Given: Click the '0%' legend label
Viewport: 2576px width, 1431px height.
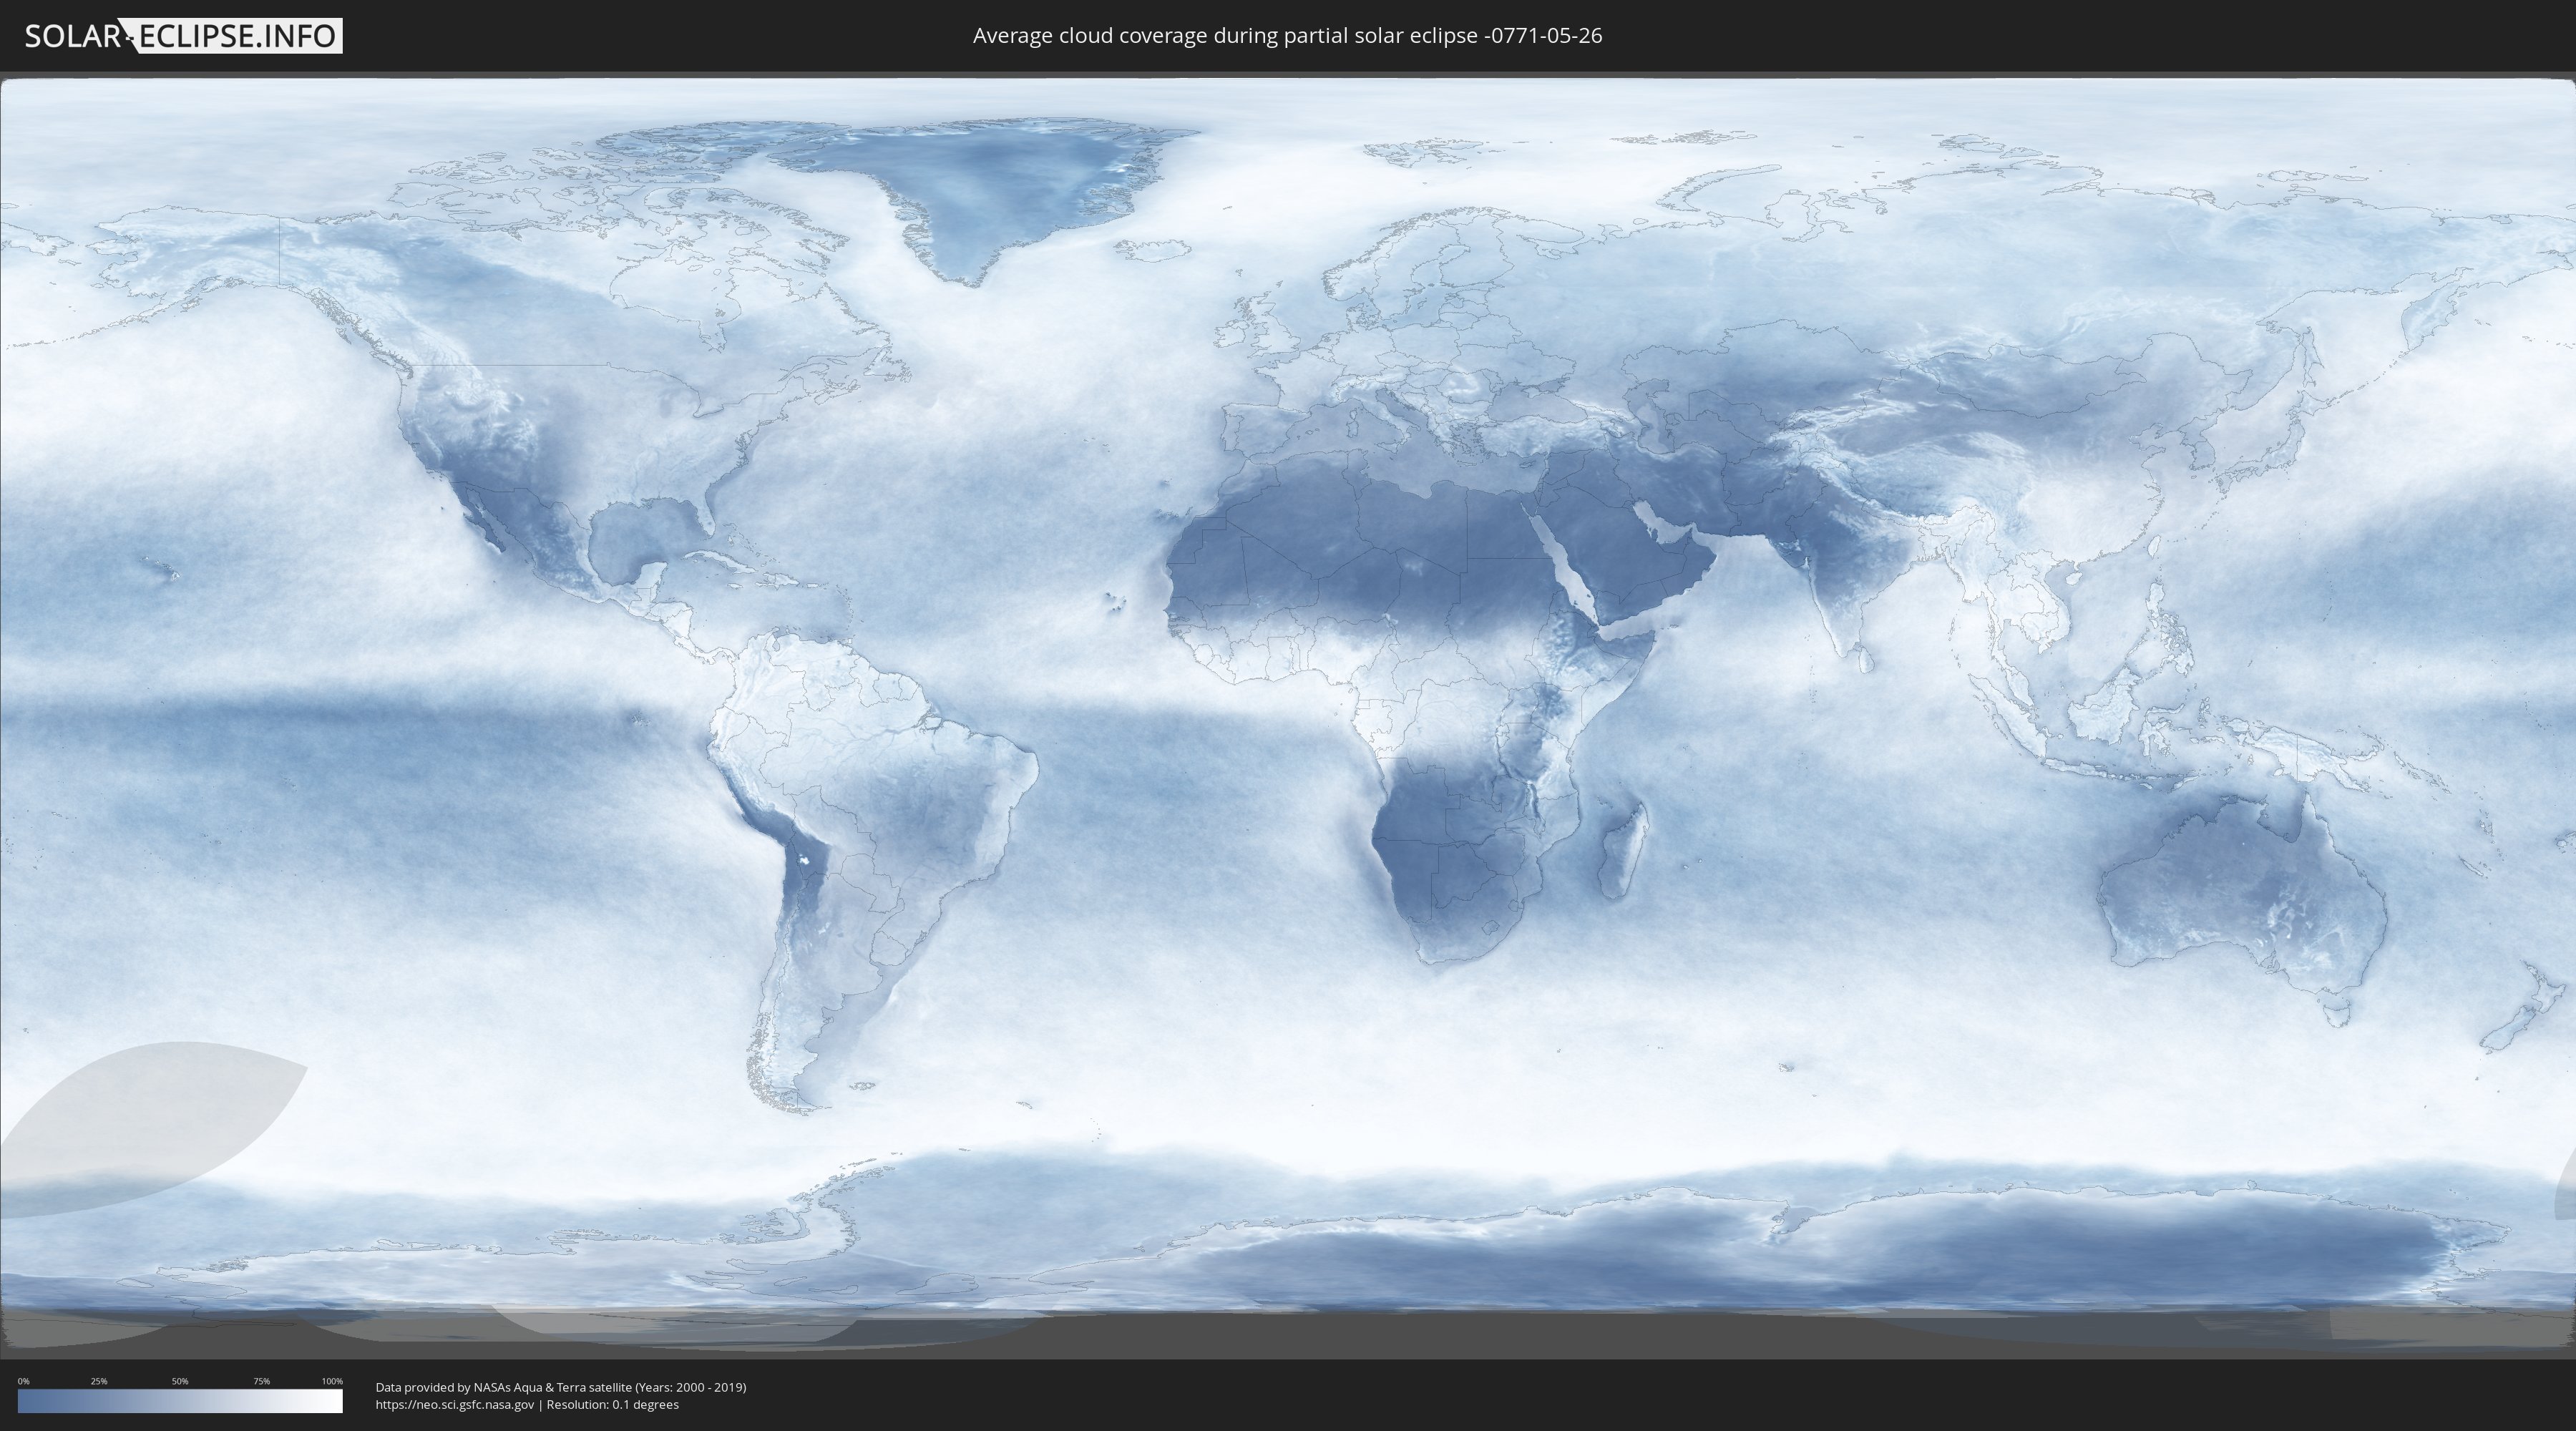Looking at the screenshot, I should tap(23, 1381).
